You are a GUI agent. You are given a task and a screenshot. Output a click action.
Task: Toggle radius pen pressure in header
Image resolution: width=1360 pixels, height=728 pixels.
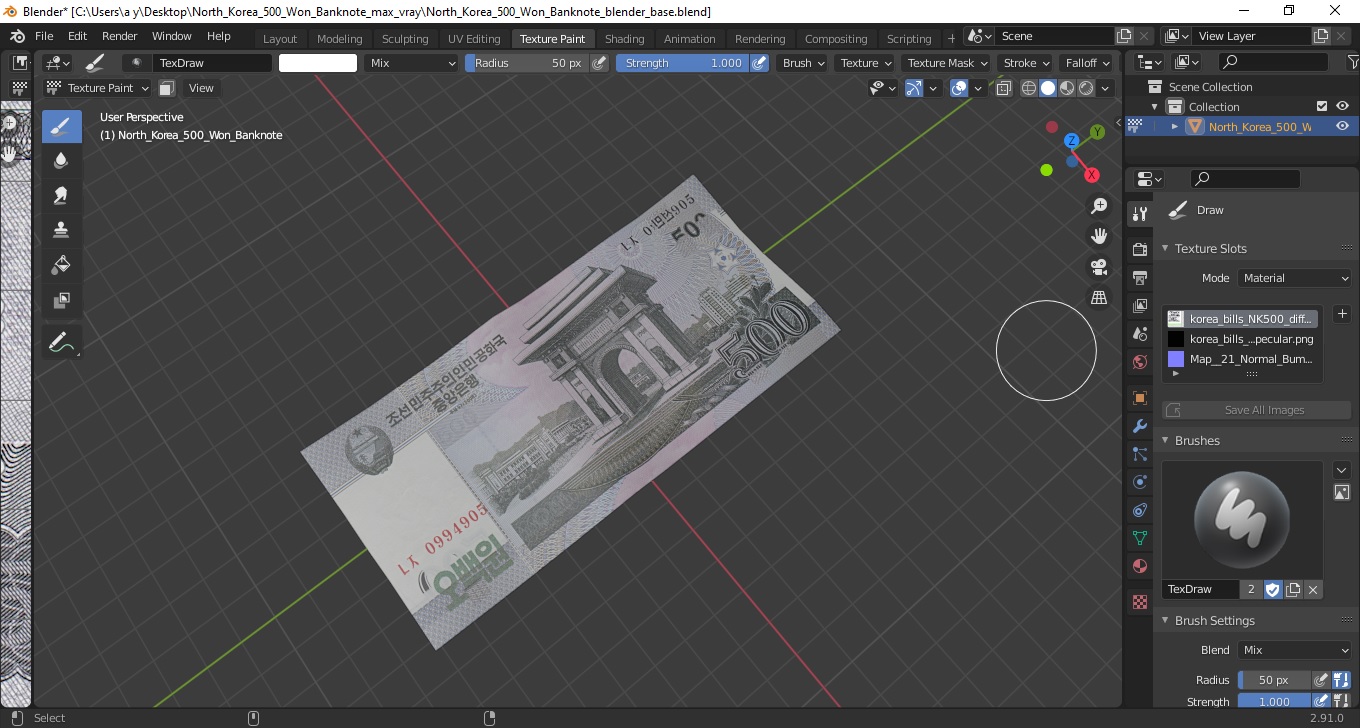(599, 63)
